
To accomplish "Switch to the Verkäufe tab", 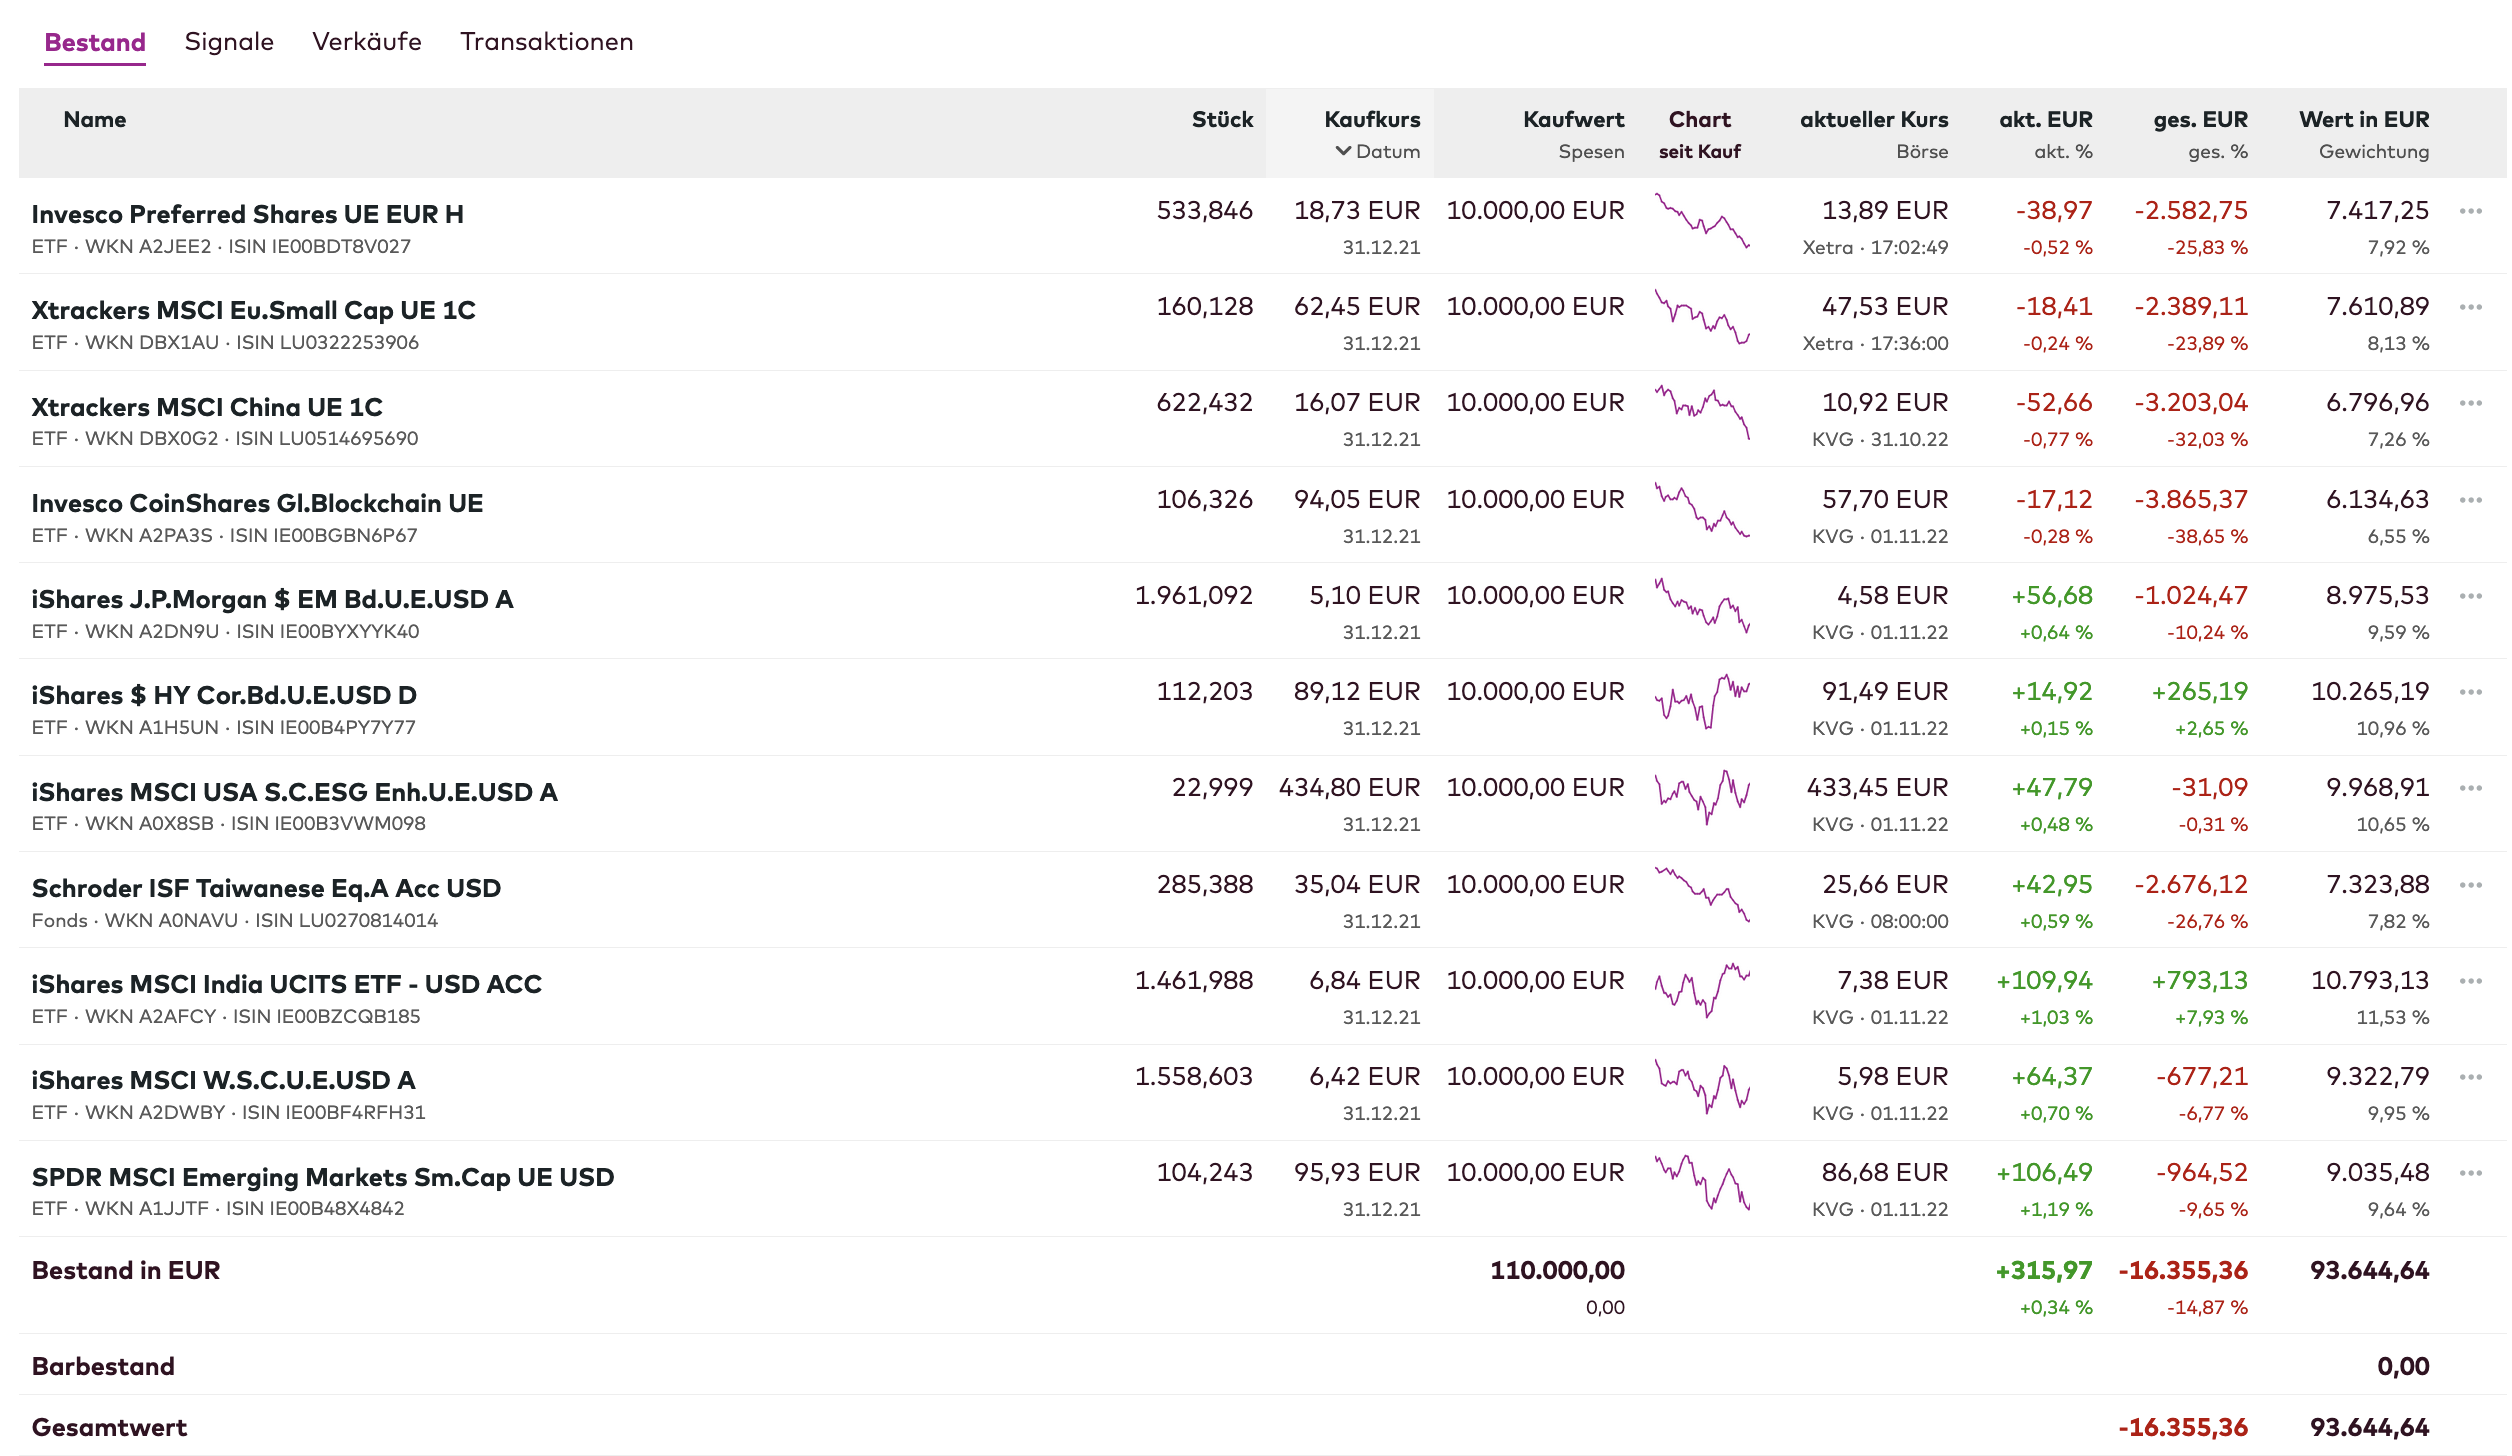I will pyautogui.click(x=366, y=42).
